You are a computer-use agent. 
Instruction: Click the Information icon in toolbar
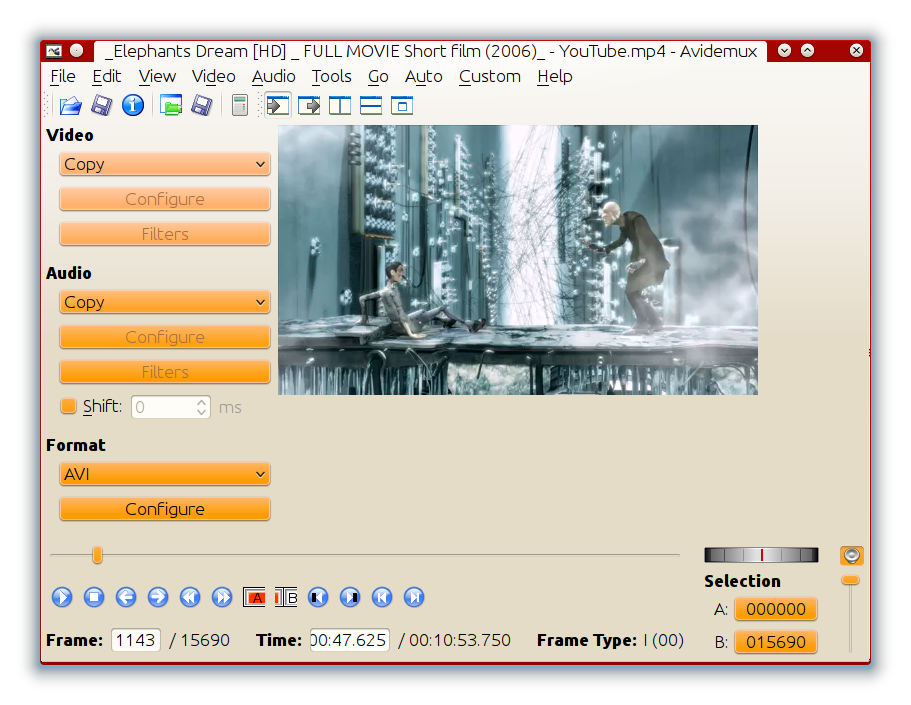tap(132, 106)
